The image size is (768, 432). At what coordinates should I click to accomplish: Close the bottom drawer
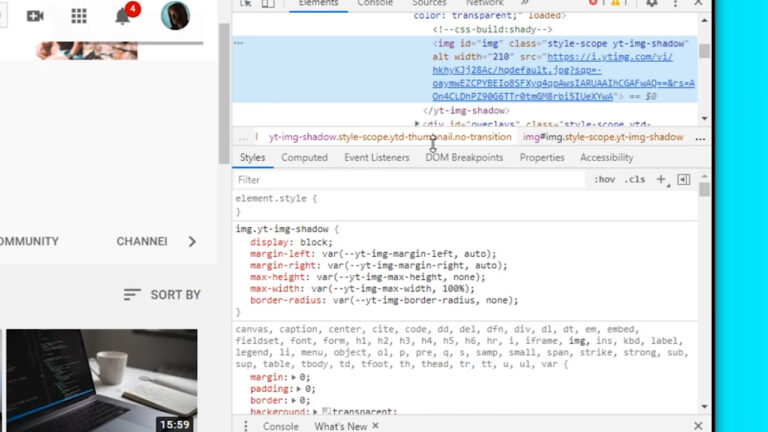point(698,426)
